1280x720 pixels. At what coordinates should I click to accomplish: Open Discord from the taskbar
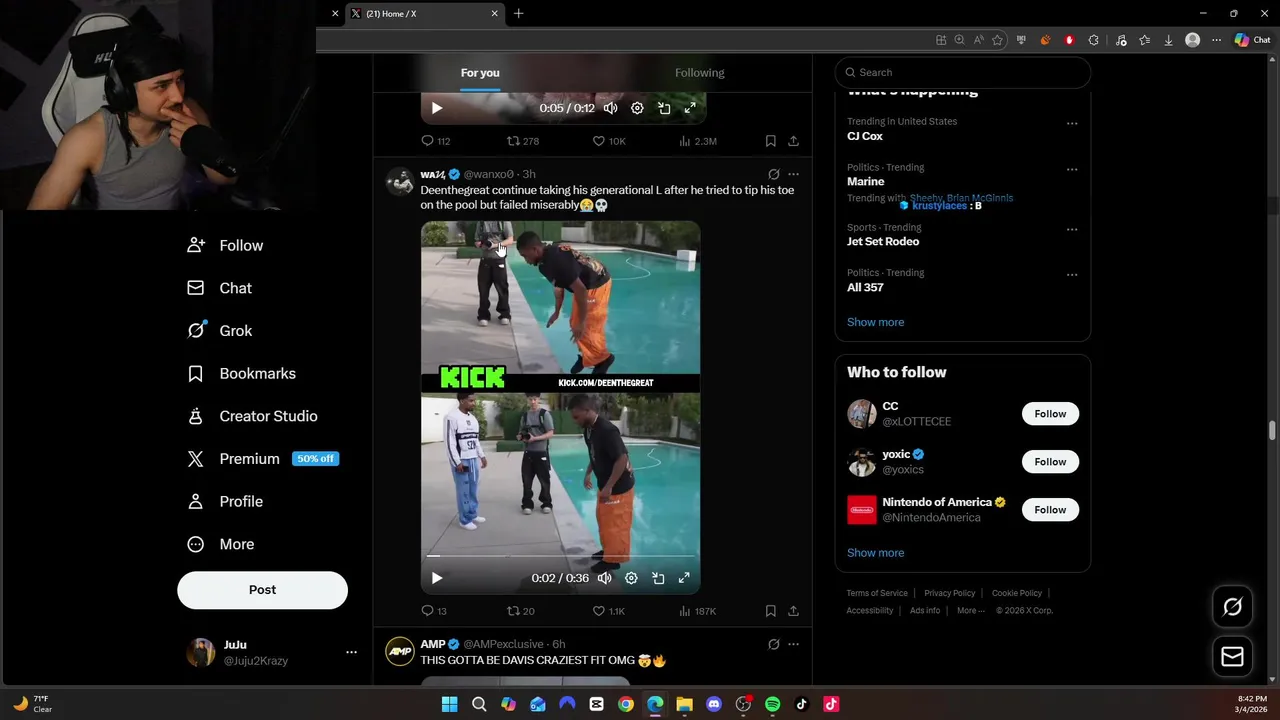tap(713, 704)
